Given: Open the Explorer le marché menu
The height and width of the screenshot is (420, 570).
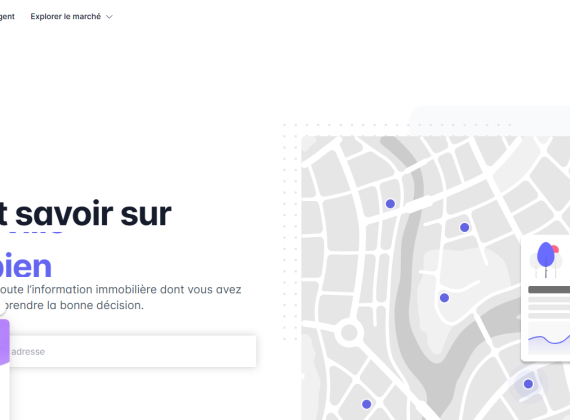Looking at the screenshot, I should click(x=71, y=16).
